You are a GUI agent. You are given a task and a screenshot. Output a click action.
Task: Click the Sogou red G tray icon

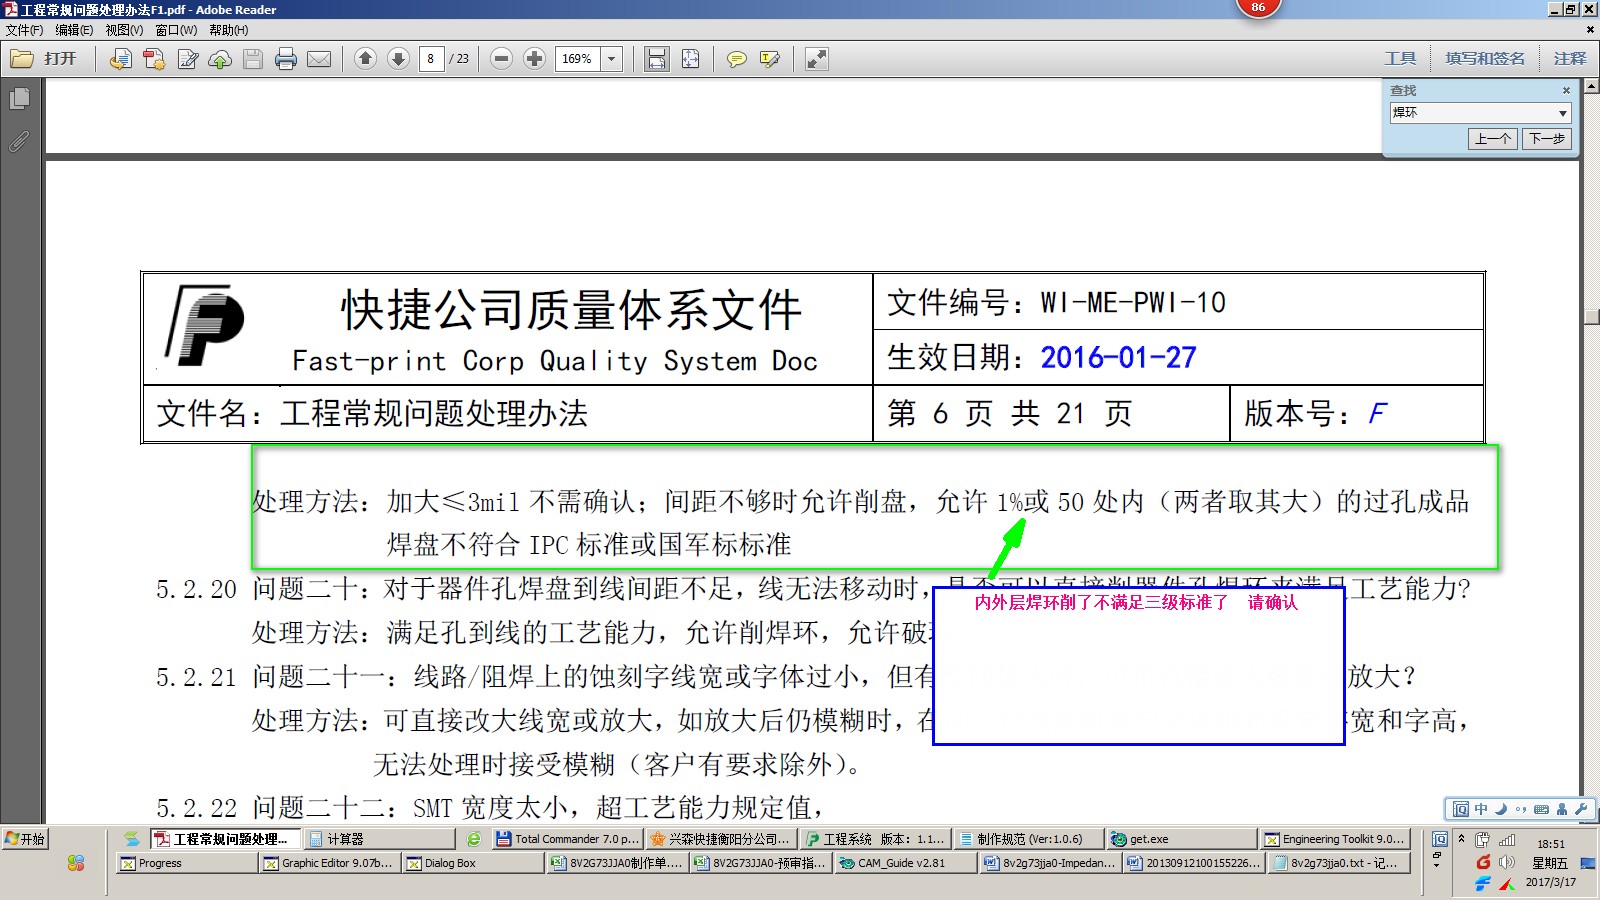coord(1483,862)
